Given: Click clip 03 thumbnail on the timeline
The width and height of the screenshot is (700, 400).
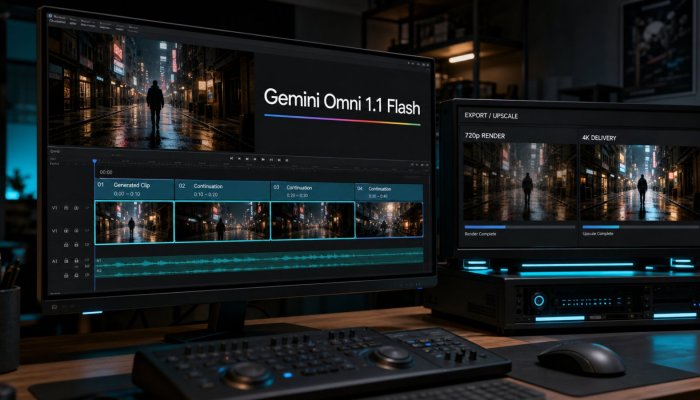Looking at the screenshot, I should tap(312, 221).
